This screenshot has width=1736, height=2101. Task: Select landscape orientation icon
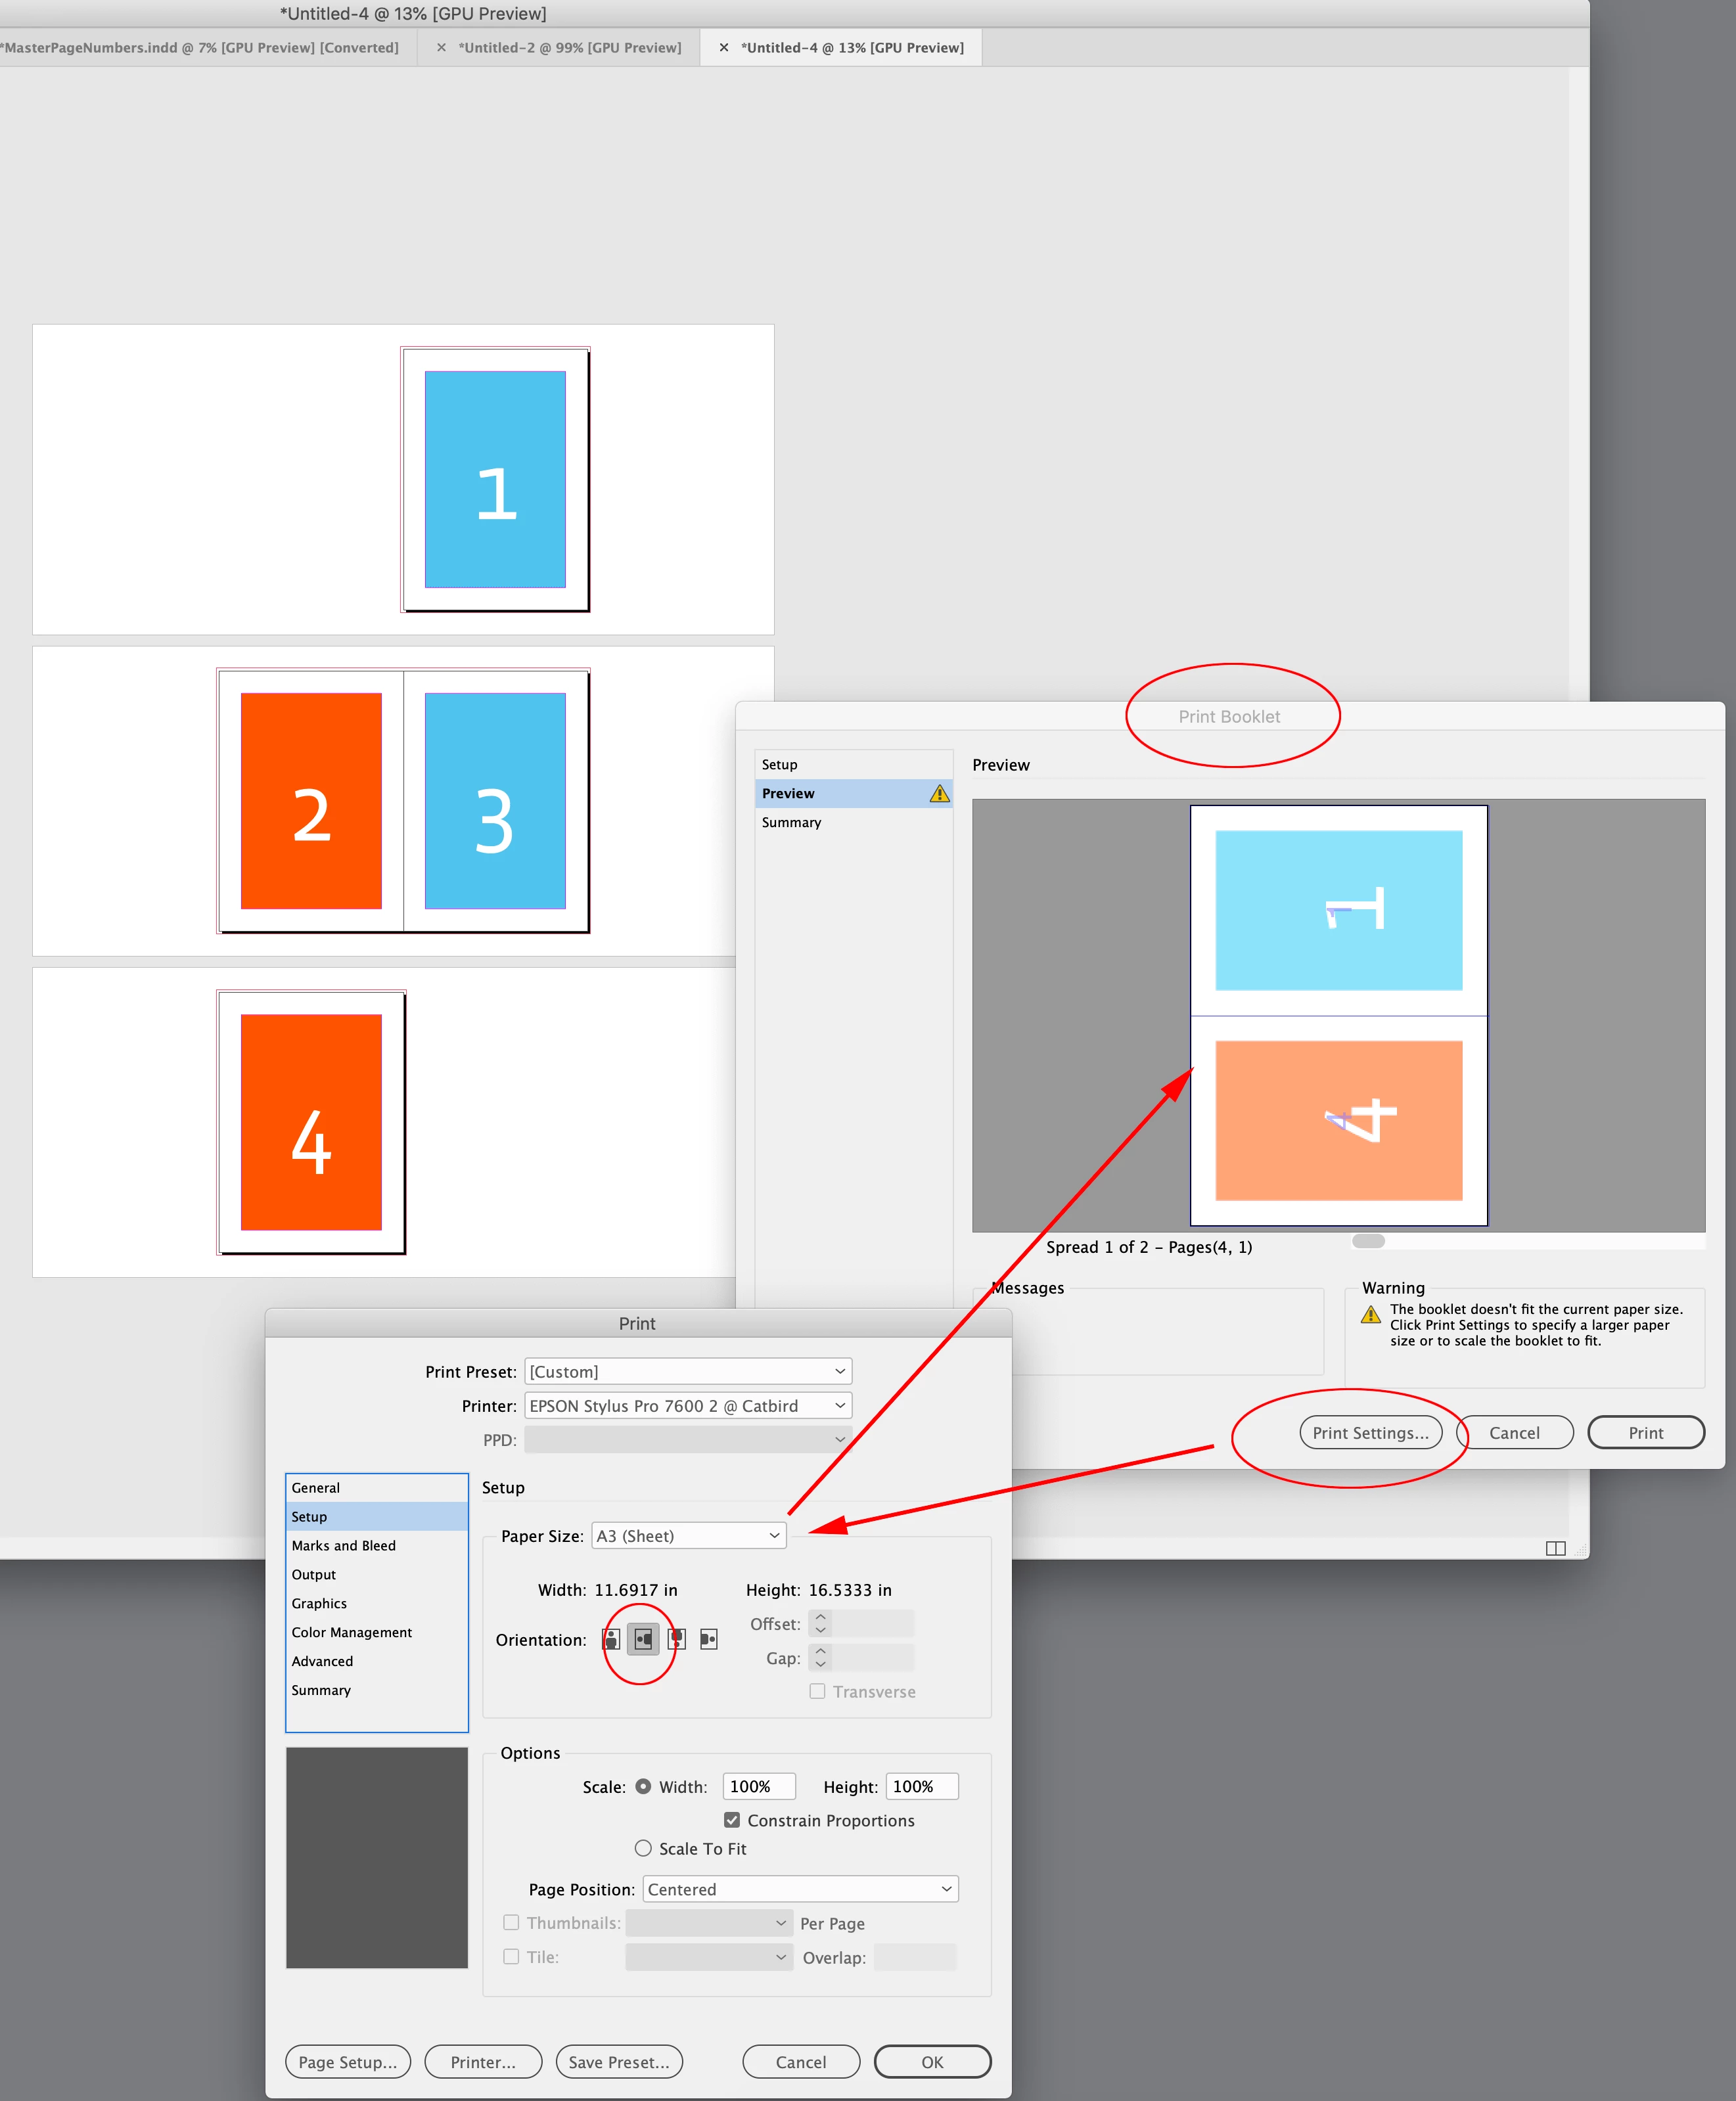coord(643,1639)
